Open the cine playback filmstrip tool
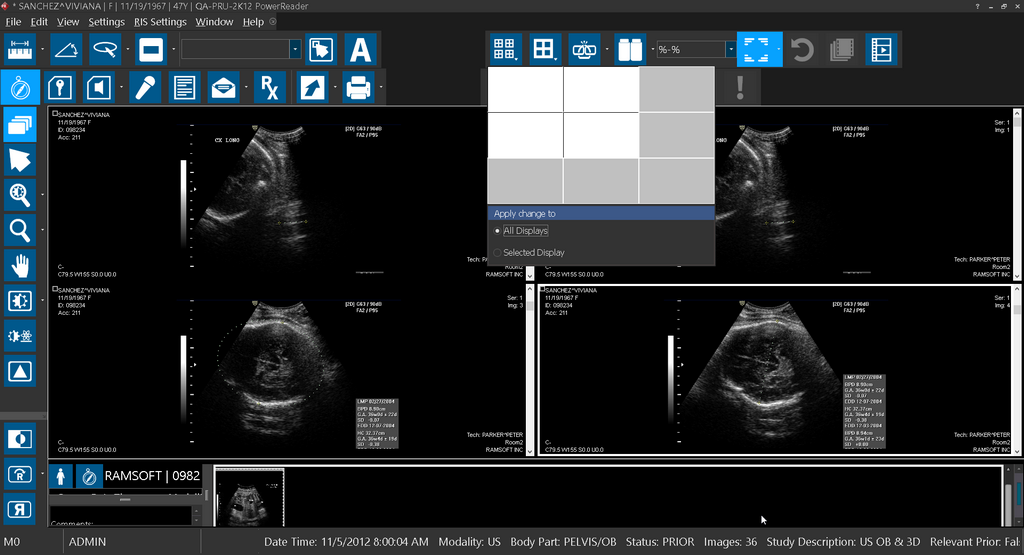Screen dimensions: 1024x555 point(881,49)
